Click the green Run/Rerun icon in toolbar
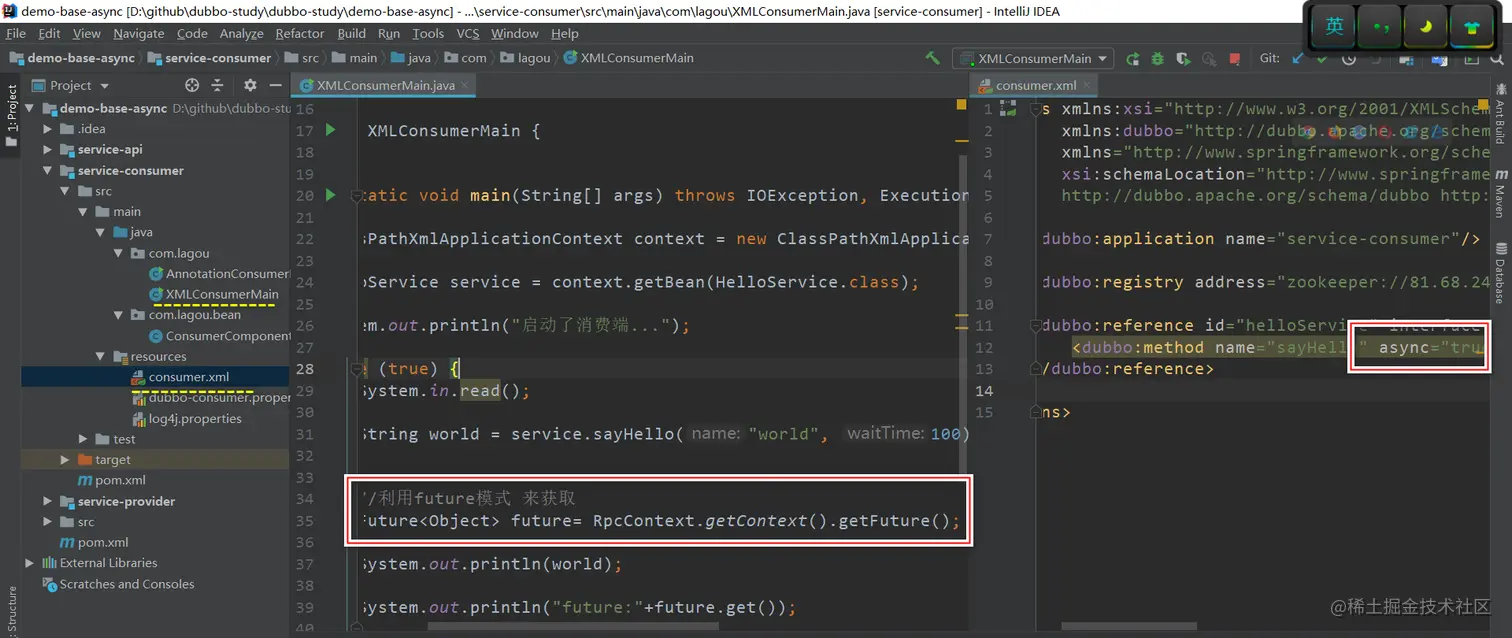 click(1133, 59)
